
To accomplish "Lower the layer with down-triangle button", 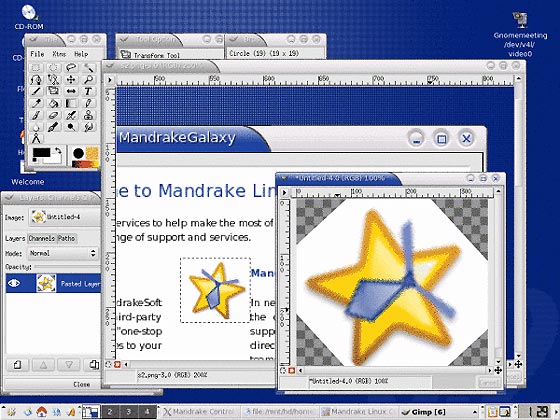I will 69,365.
